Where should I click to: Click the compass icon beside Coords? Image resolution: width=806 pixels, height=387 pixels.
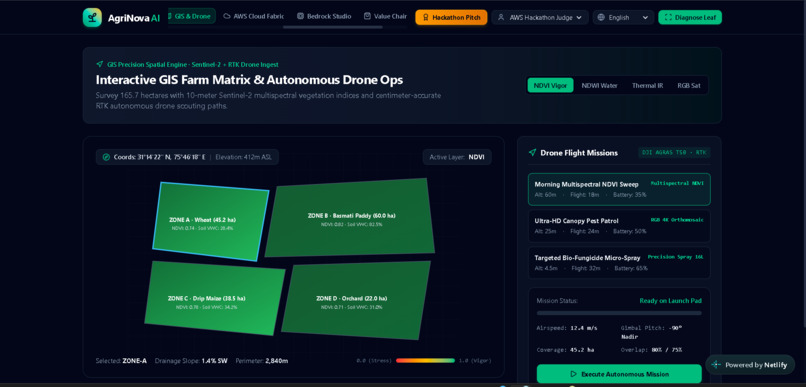(x=106, y=157)
